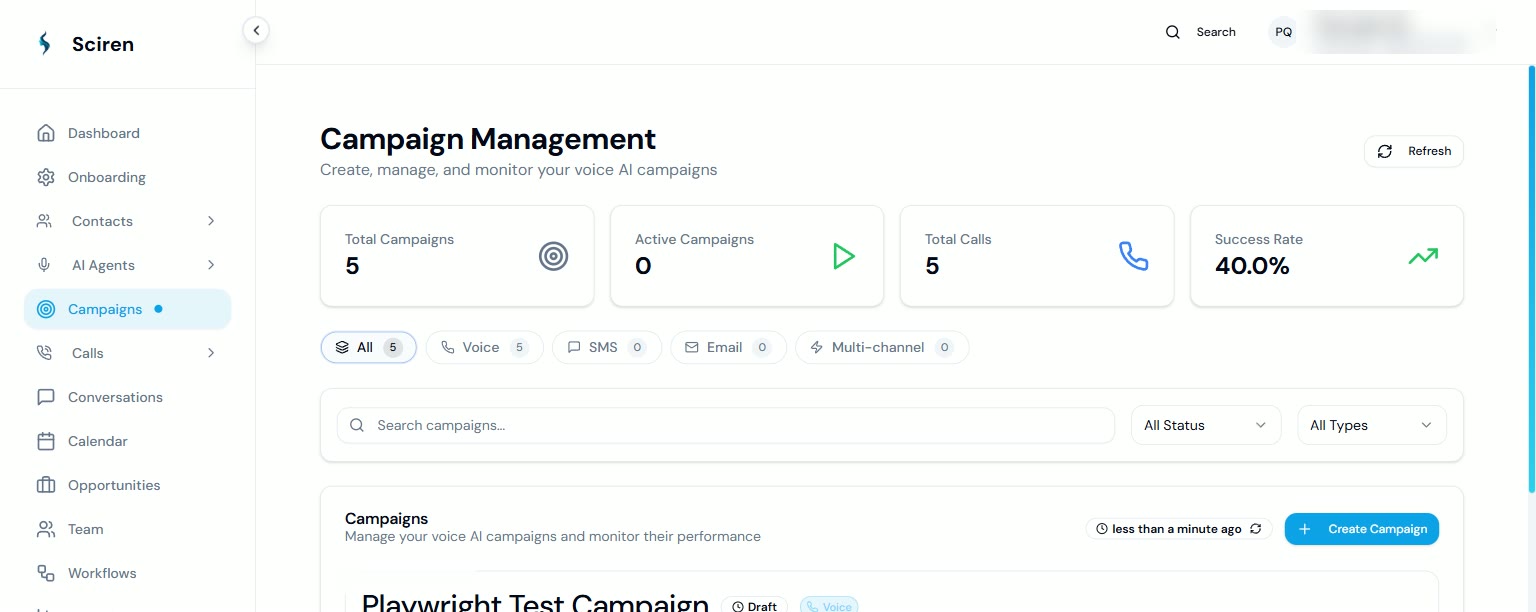Click the Total Calls phone icon

click(x=1133, y=256)
